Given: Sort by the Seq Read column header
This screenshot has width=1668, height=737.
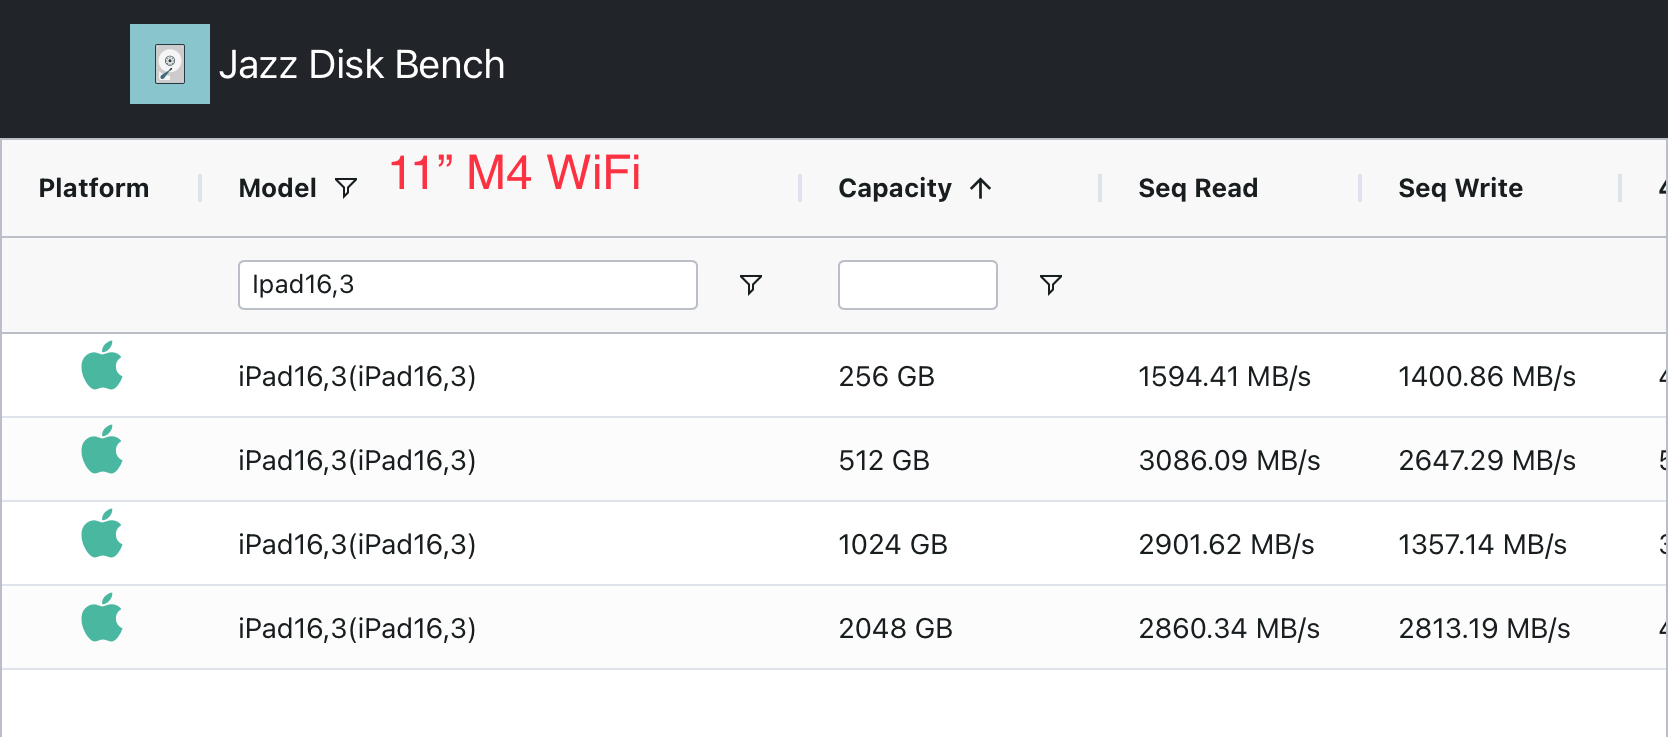Looking at the screenshot, I should pyautogui.click(x=1198, y=188).
